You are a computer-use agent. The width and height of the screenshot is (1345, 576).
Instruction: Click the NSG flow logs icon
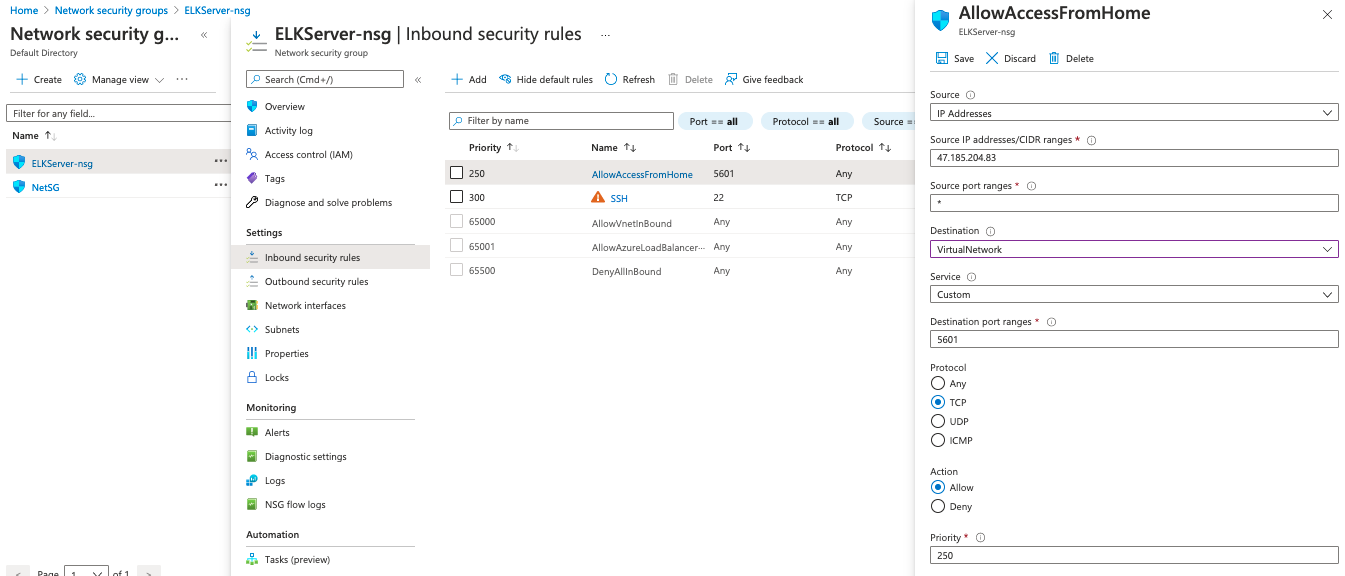[252, 504]
